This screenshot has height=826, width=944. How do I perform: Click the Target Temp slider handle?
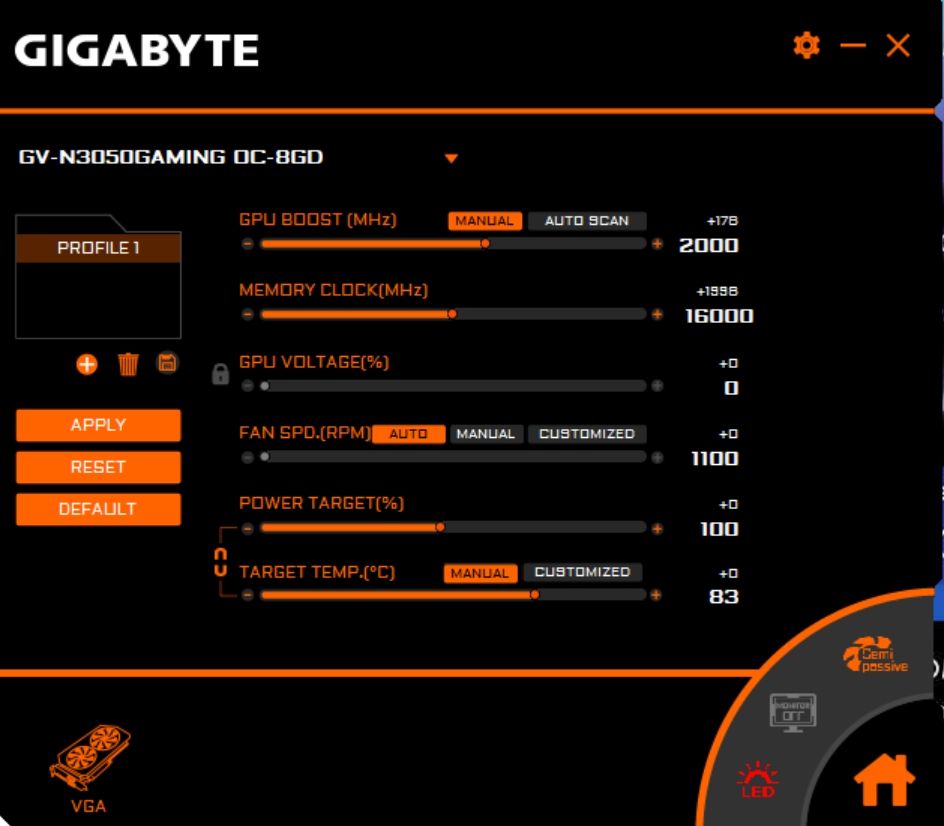click(x=535, y=595)
